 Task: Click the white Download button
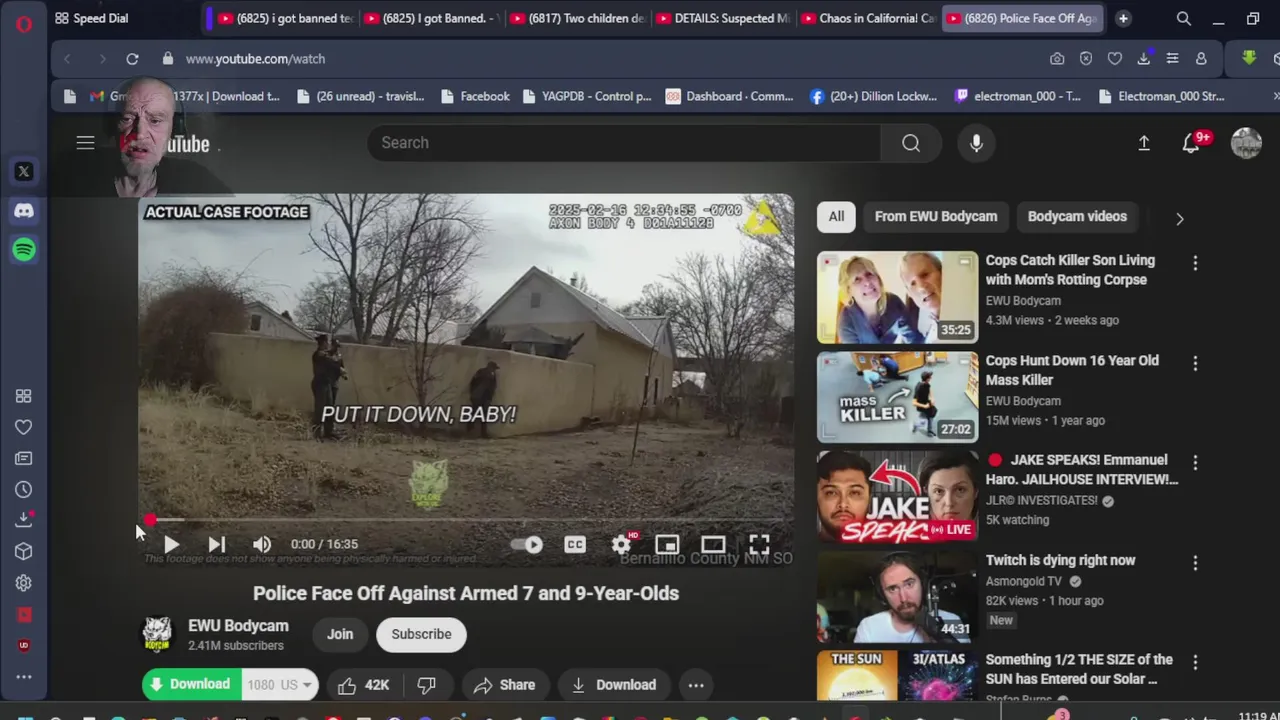point(614,685)
